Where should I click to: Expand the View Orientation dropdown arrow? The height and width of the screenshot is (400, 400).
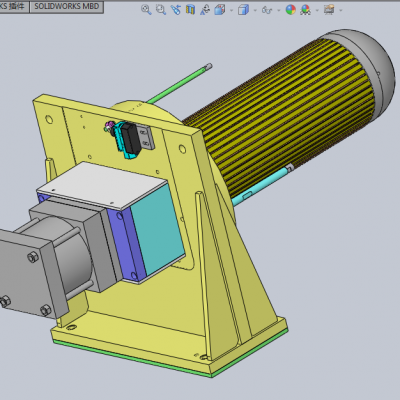231,10
